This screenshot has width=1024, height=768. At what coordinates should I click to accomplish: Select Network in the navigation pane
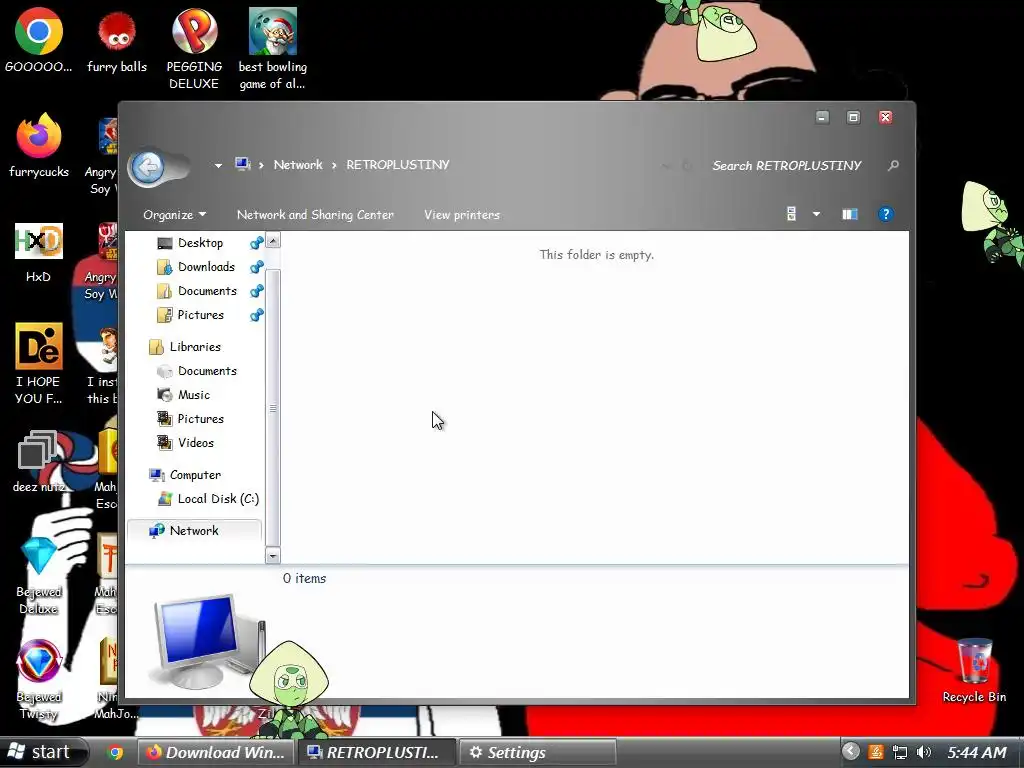pyautogui.click(x=194, y=530)
